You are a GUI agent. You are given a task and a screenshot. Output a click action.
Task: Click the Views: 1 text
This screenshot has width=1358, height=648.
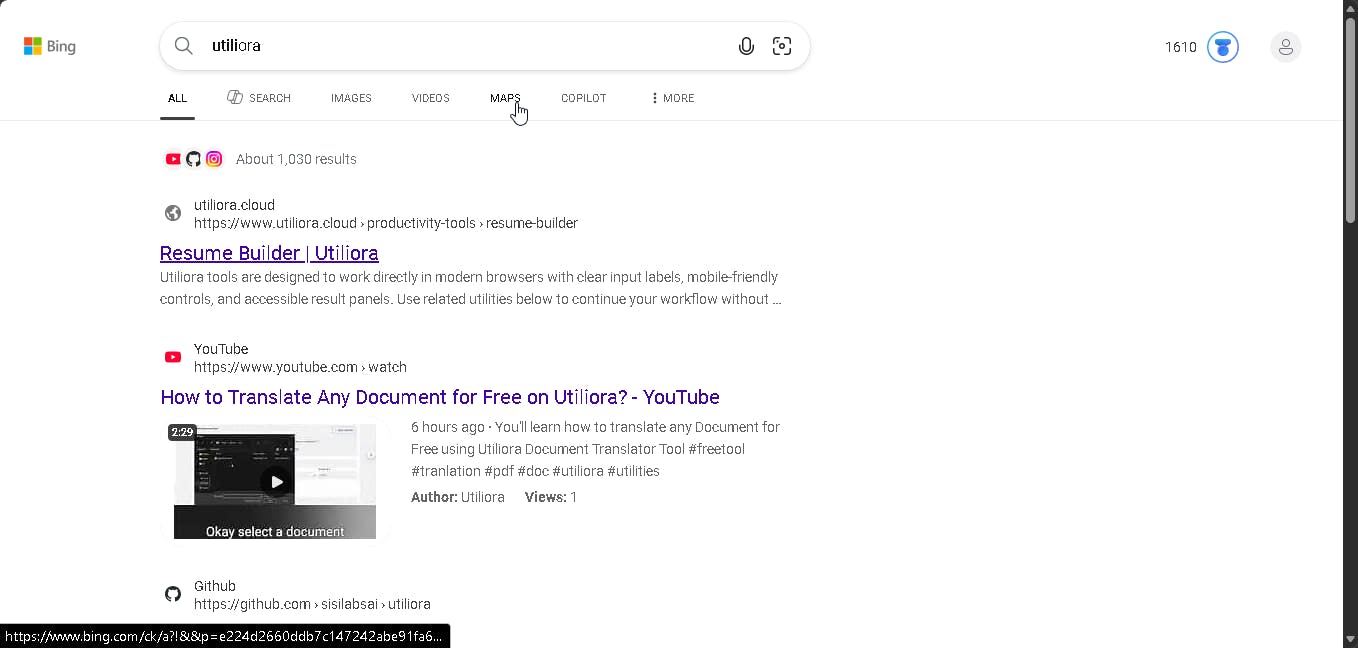coord(551,497)
